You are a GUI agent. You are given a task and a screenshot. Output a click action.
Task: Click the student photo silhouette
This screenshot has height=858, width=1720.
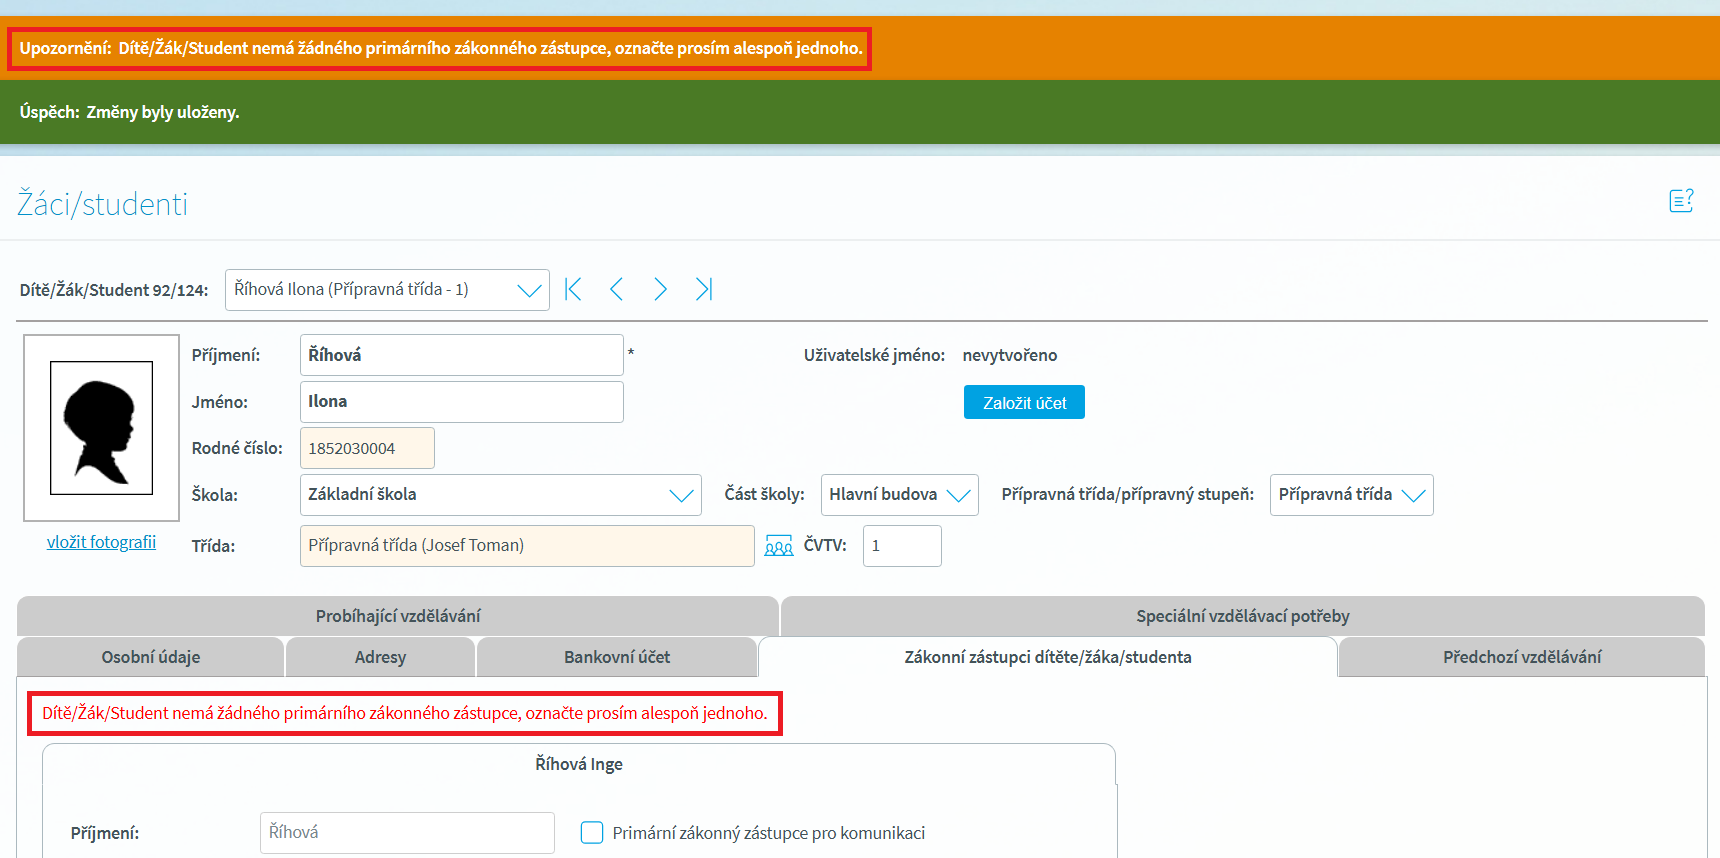tap(101, 428)
